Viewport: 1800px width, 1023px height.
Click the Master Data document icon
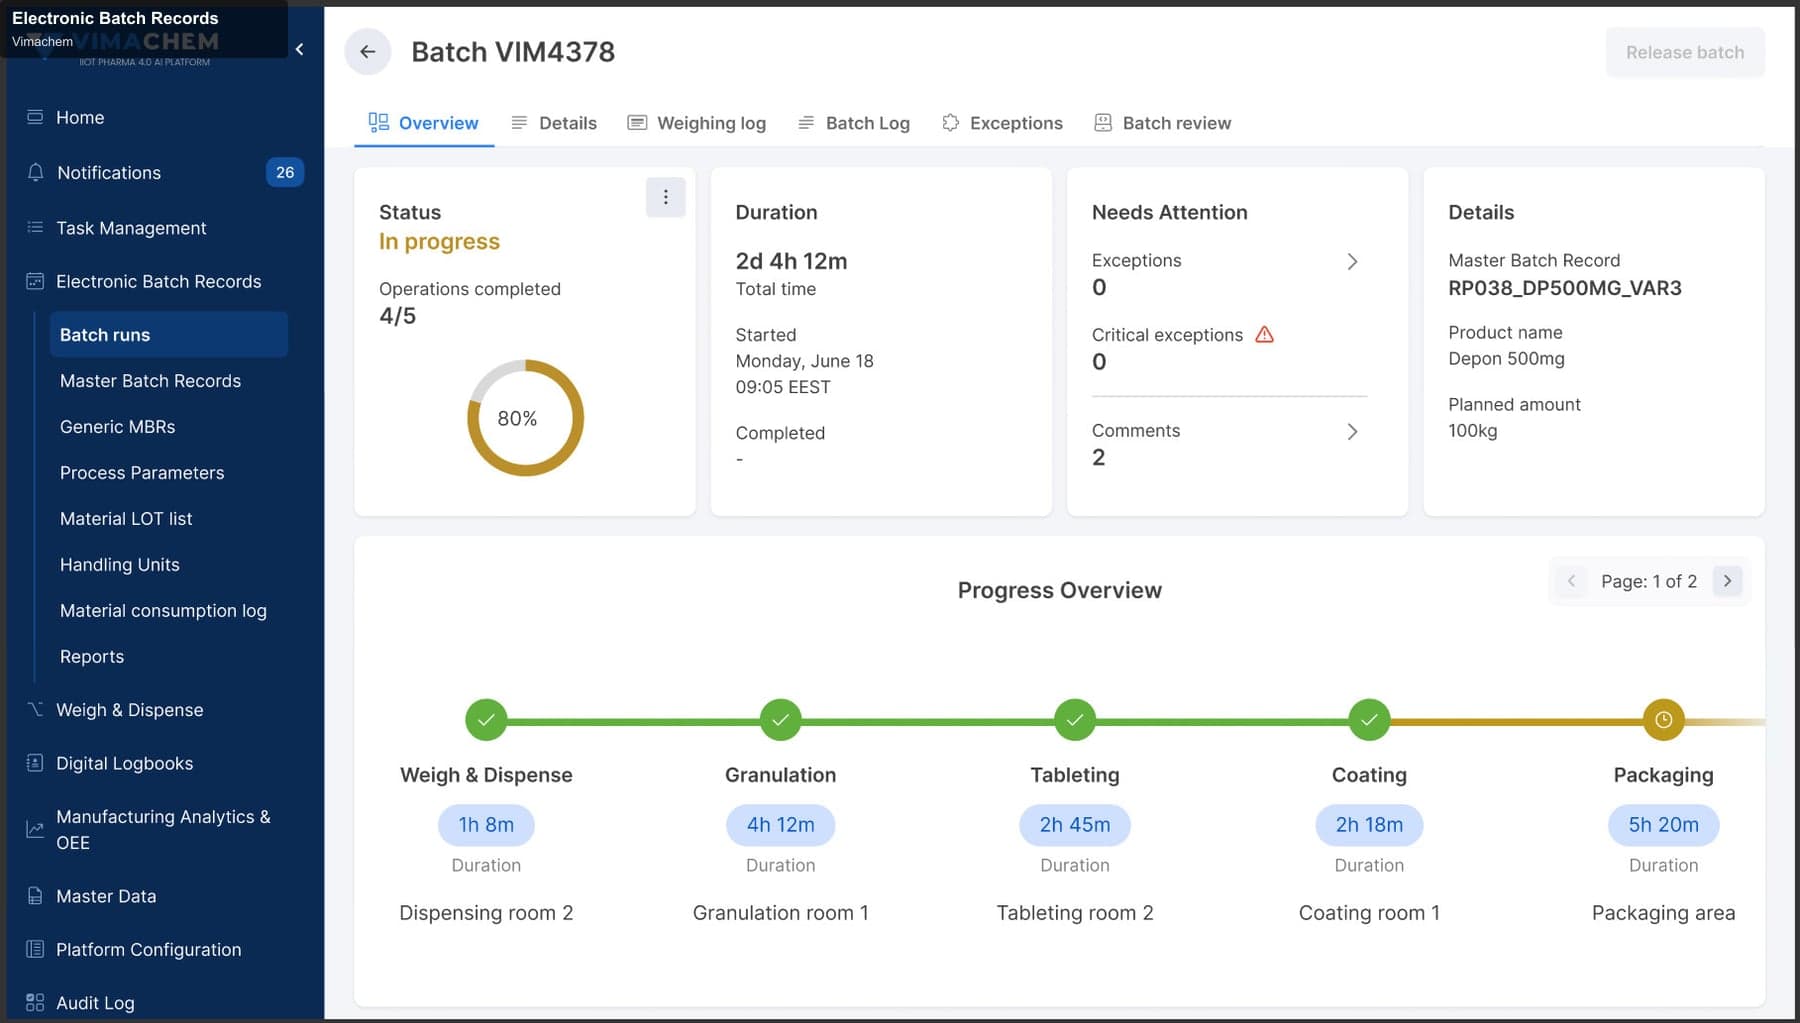(35, 896)
